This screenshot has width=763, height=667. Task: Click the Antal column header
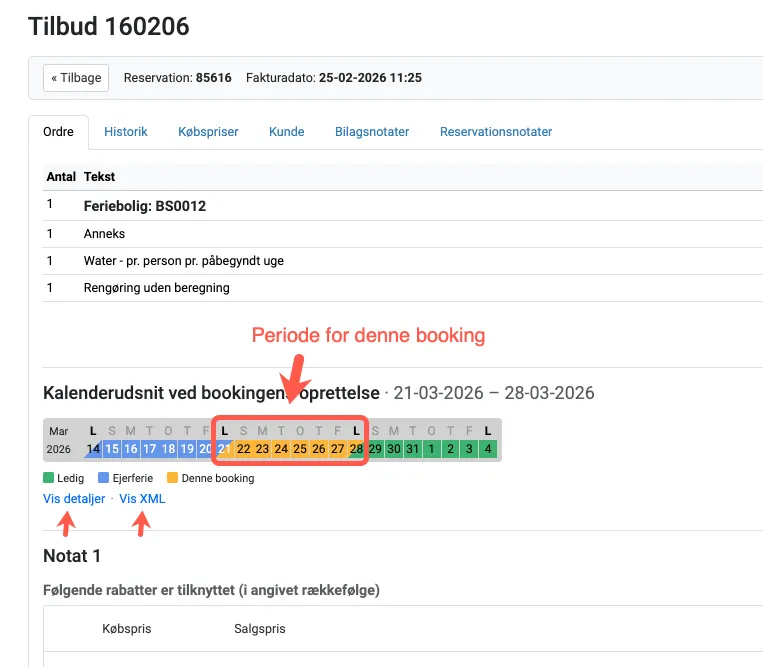[61, 177]
